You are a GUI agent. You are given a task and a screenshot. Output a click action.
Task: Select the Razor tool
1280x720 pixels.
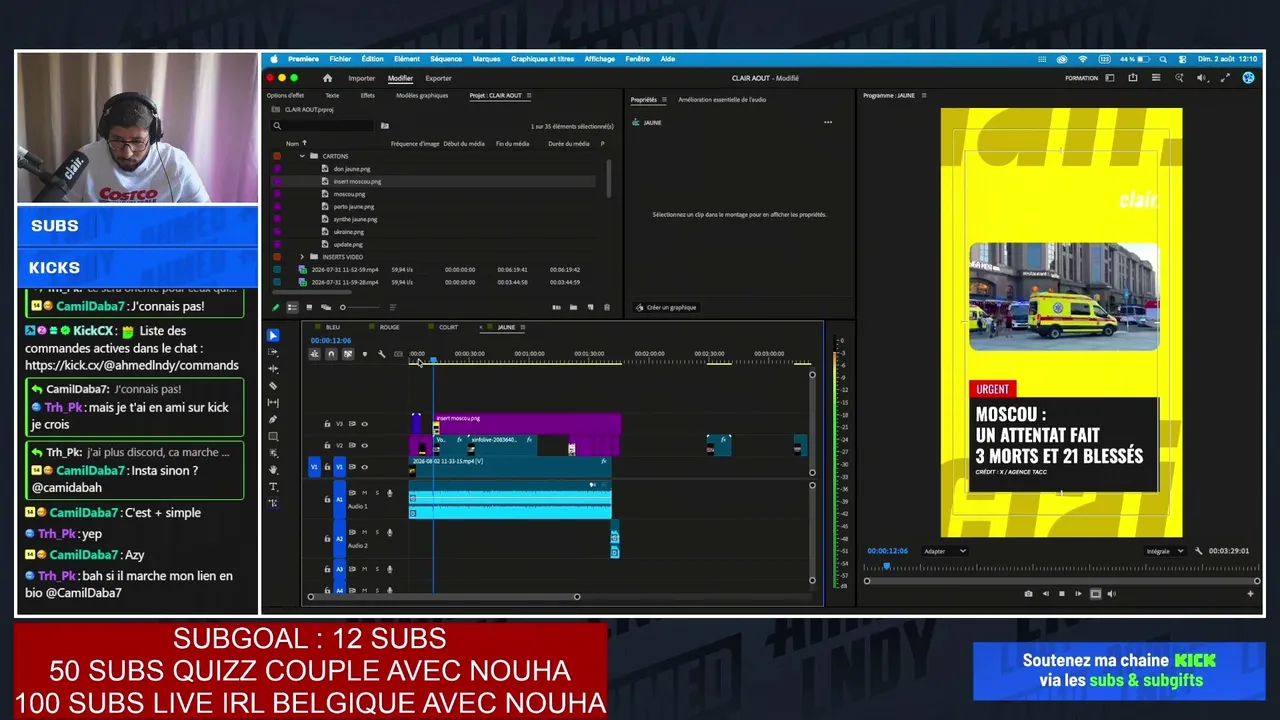273,386
